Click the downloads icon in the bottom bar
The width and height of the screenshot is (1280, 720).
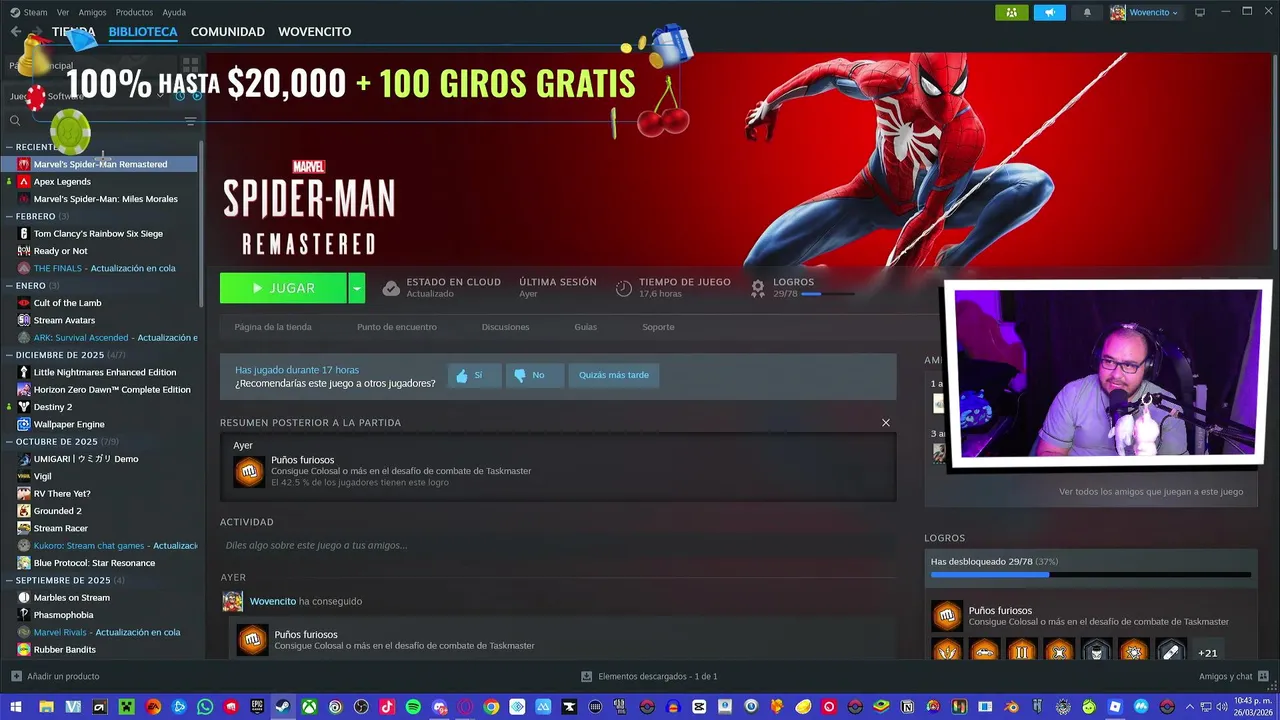click(x=587, y=676)
